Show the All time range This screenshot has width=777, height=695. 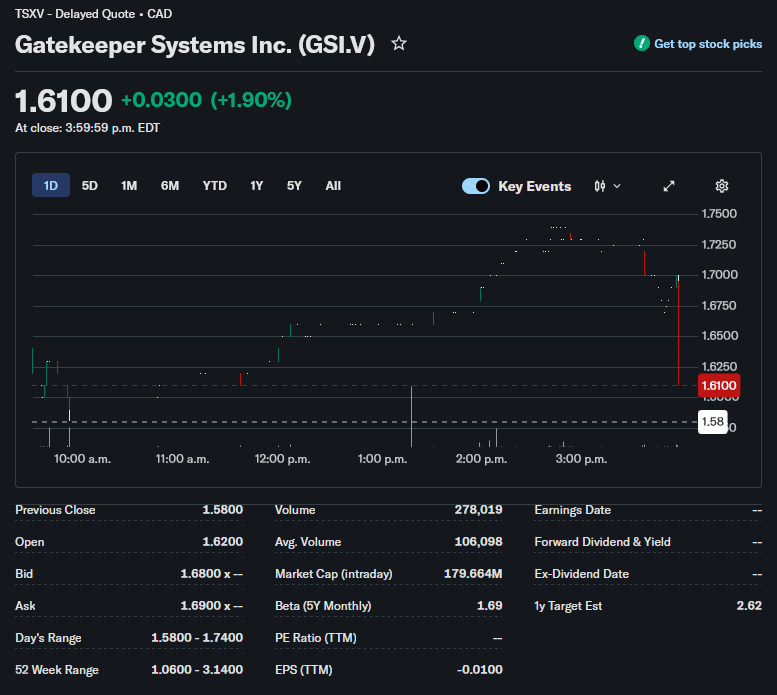(333, 186)
